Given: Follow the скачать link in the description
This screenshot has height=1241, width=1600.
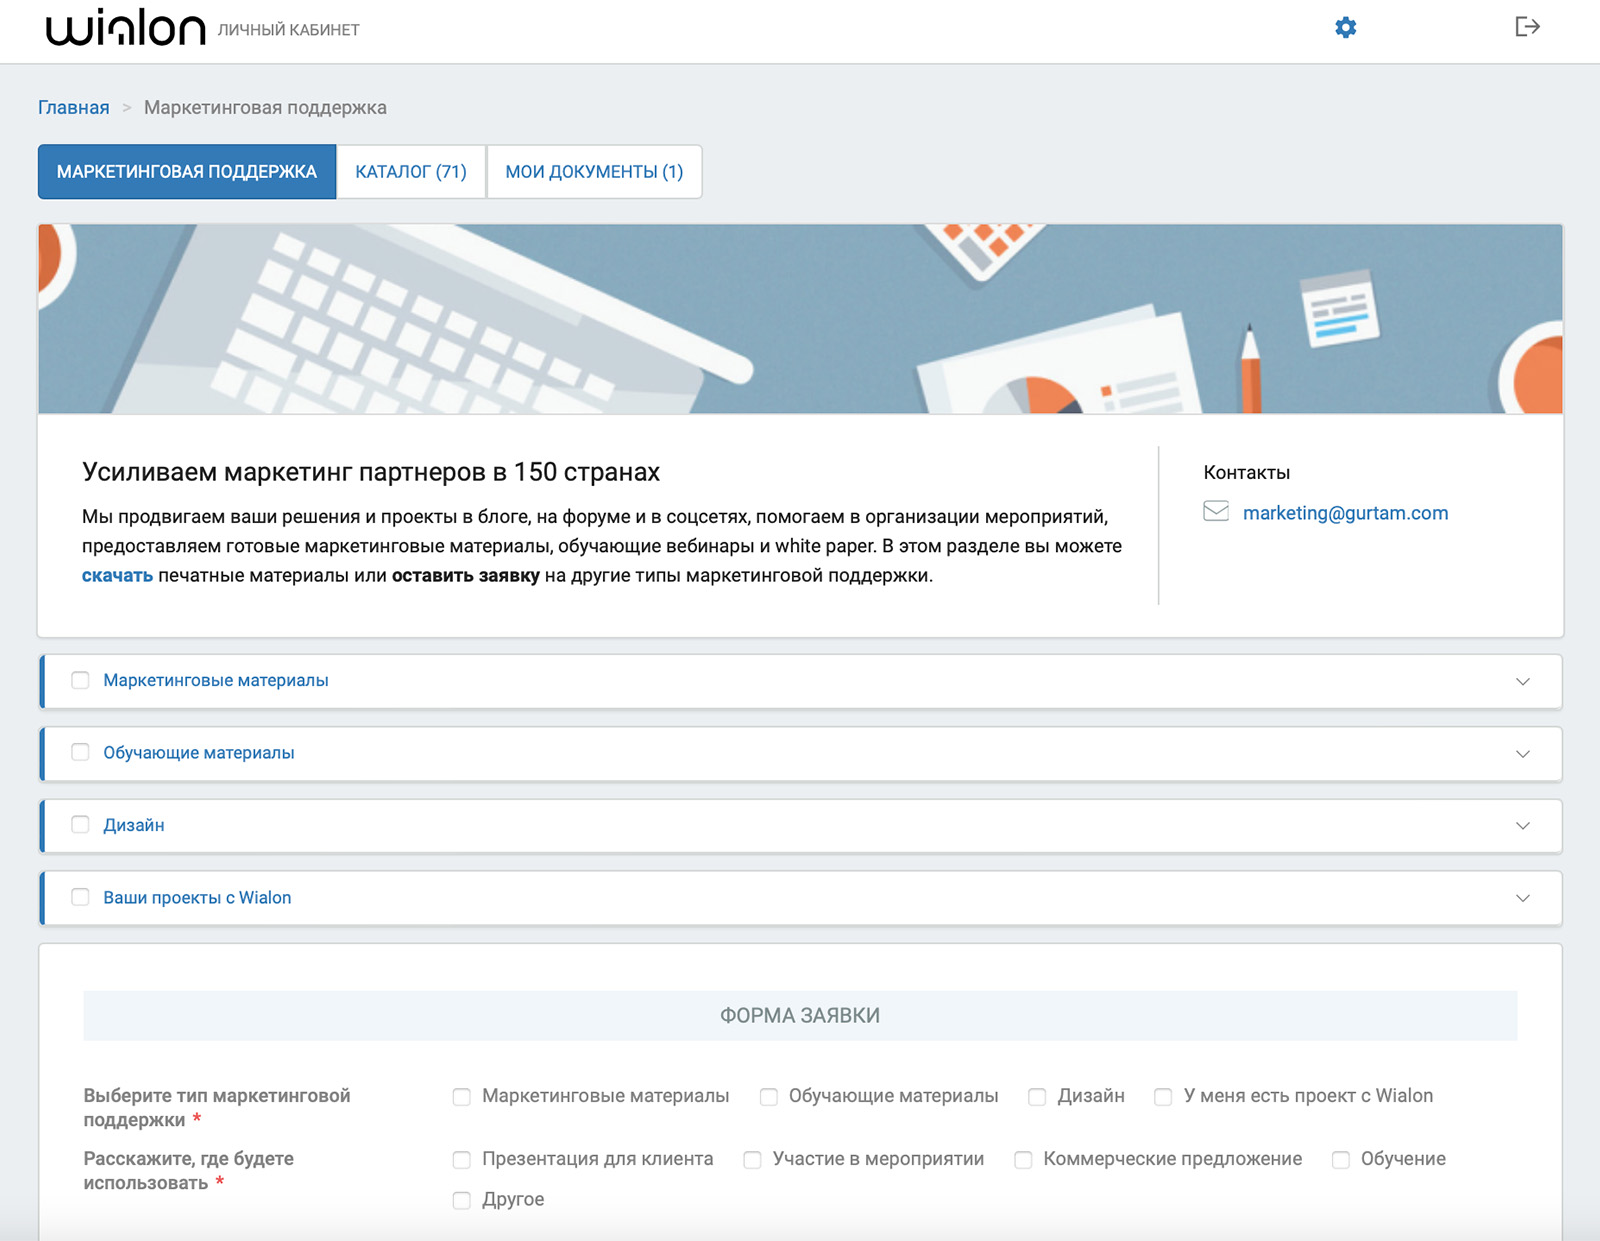Looking at the screenshot, I should point(117,576).
